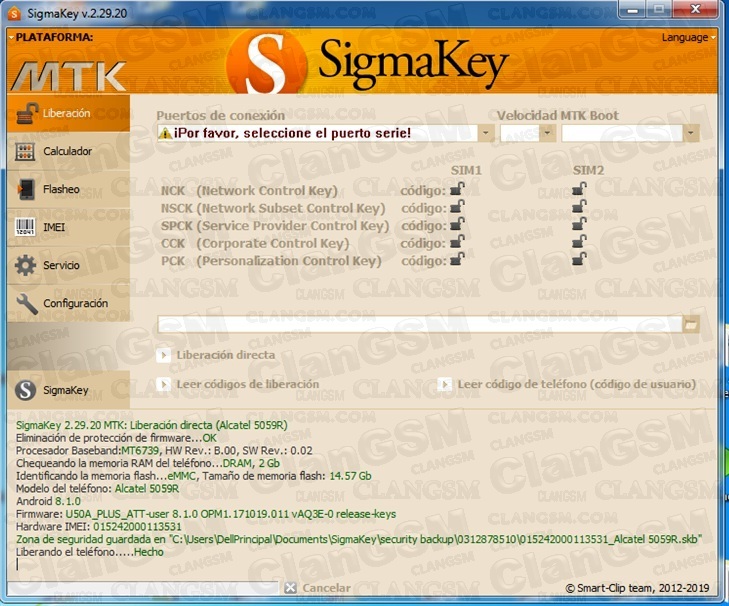The height and width of the screenshot is (606, 729).
Task: Click log line starting with Firmware: U50A_PLUS_ATT
Action: (x=206, y=514)
